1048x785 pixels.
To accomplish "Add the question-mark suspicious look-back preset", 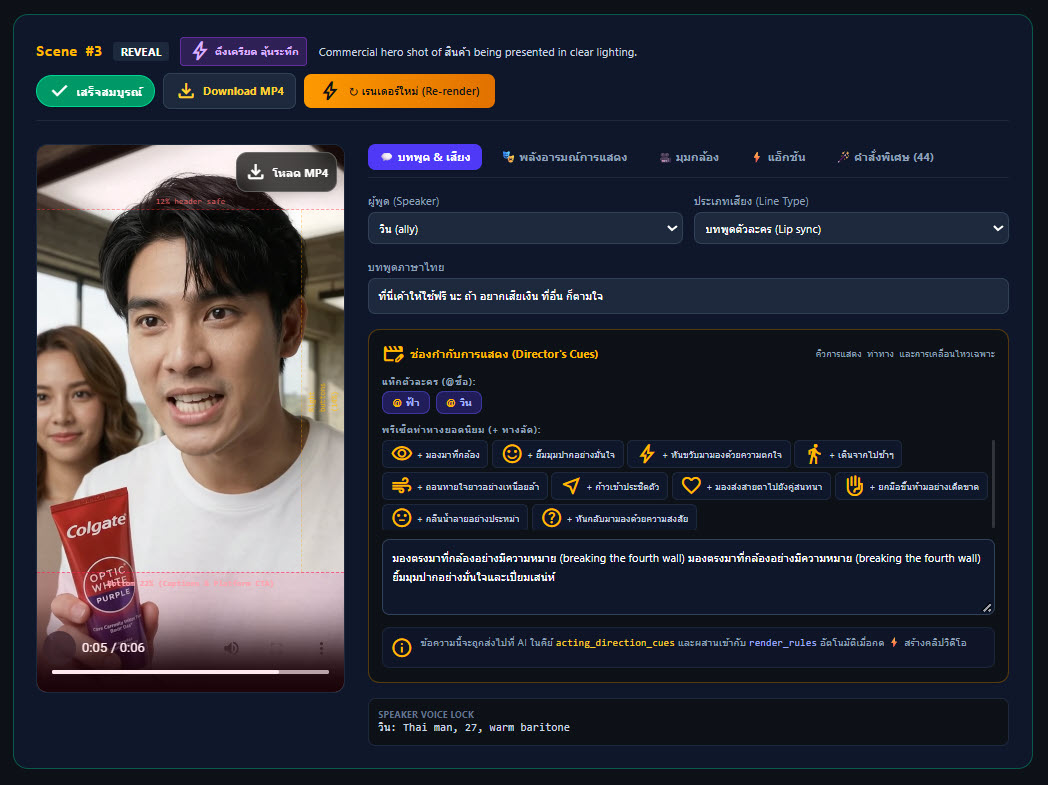I will (x=614, y=518).
